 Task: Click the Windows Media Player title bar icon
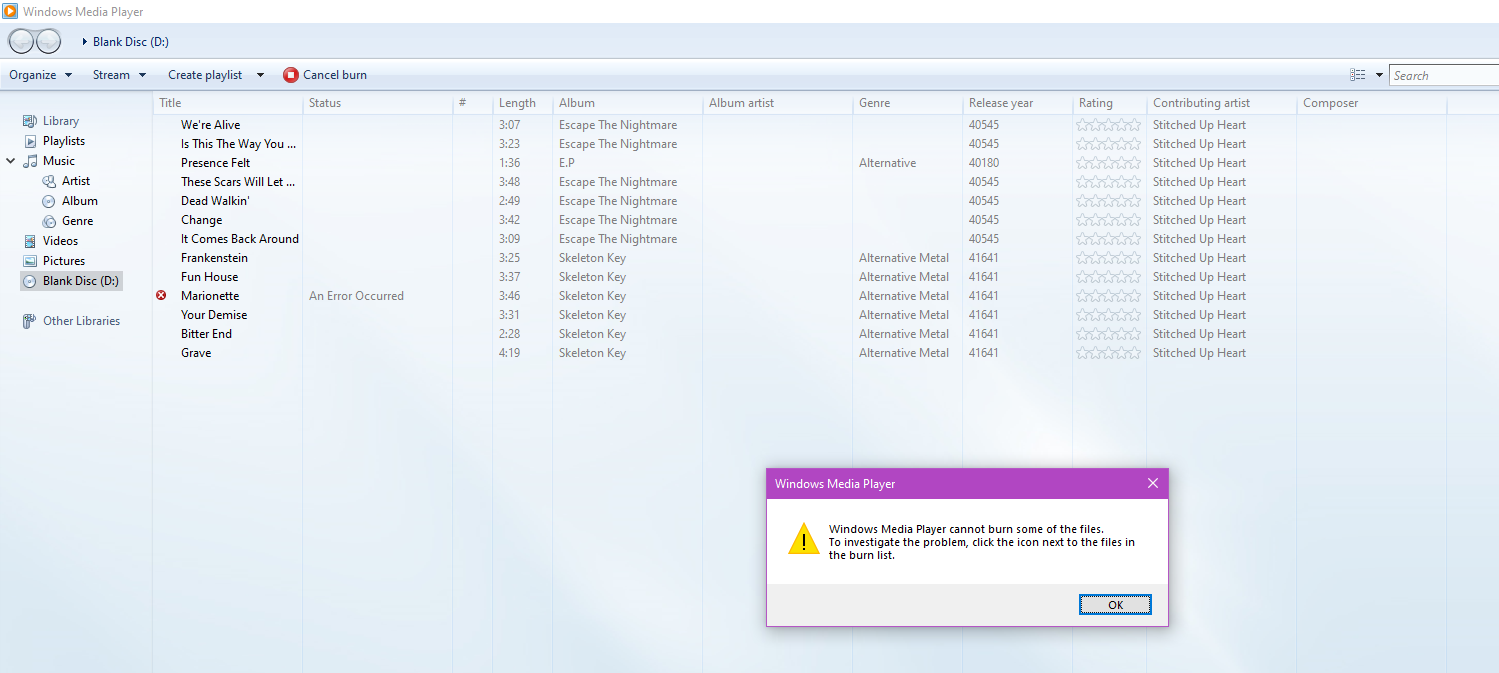8,12
